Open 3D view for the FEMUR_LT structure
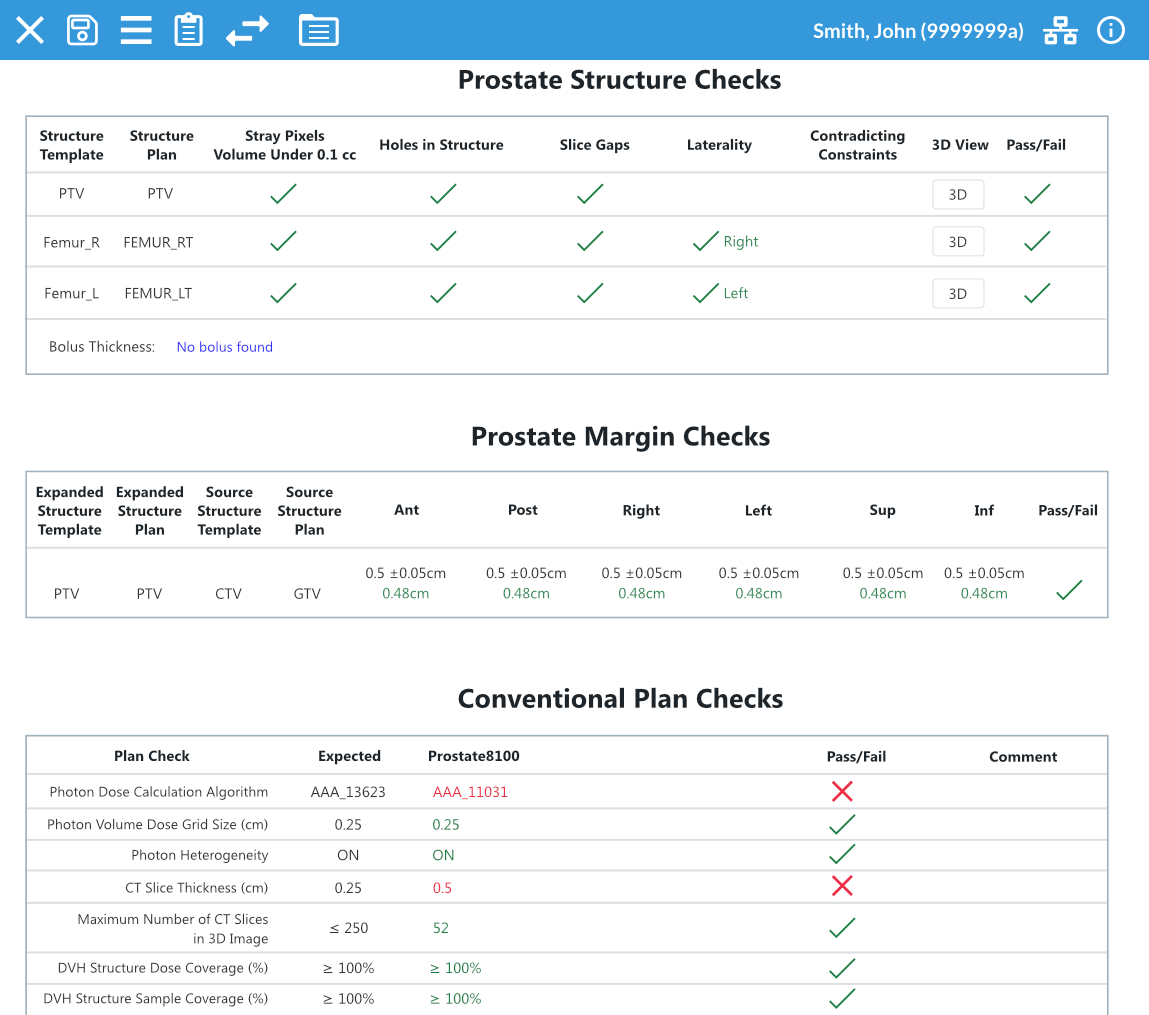1149x1015 pixels. 958,293
